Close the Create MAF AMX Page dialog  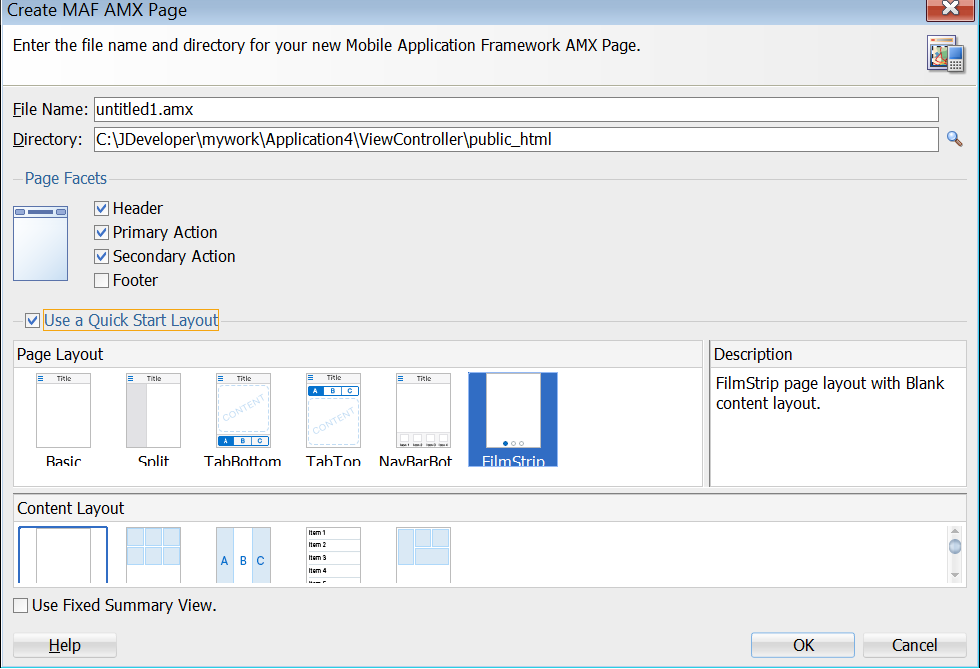tap(950, 9)
